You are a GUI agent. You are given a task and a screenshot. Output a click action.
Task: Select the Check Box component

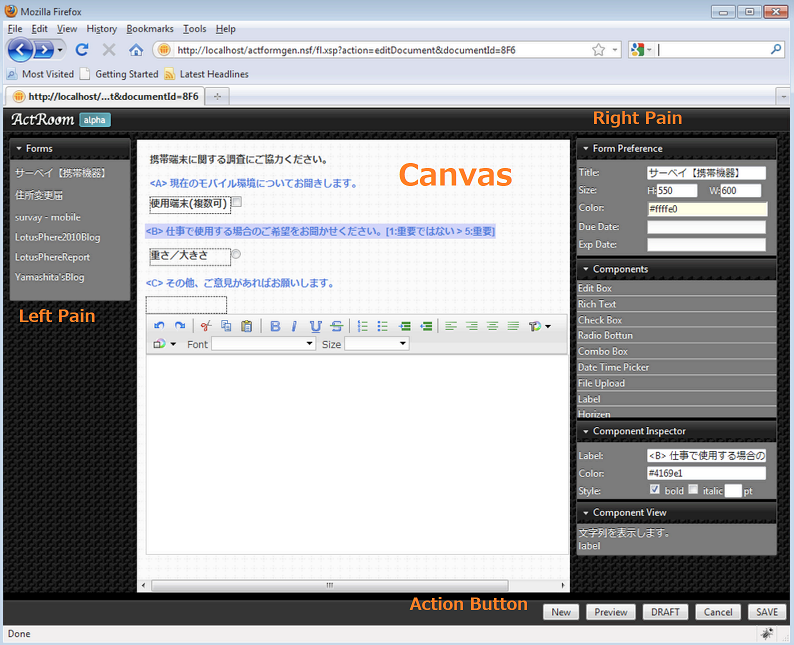tap(677, 320)
